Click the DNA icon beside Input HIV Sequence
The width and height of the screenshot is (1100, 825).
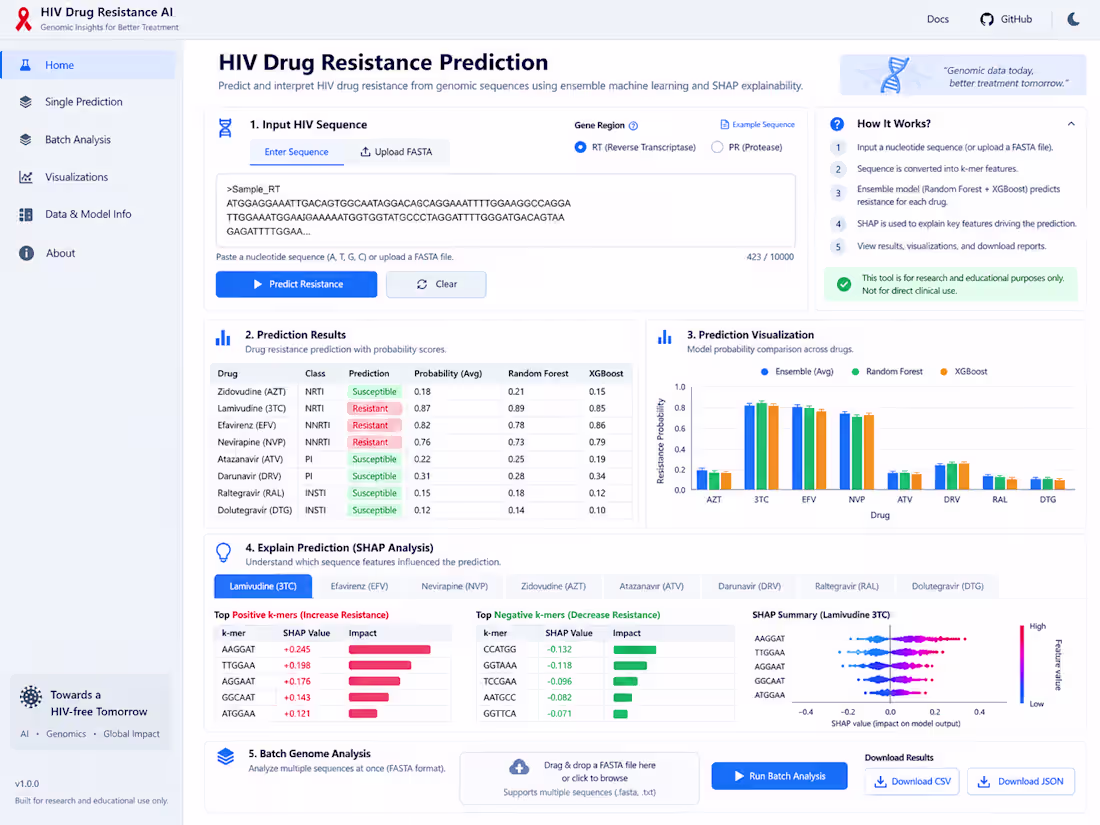tap(224, 128)
